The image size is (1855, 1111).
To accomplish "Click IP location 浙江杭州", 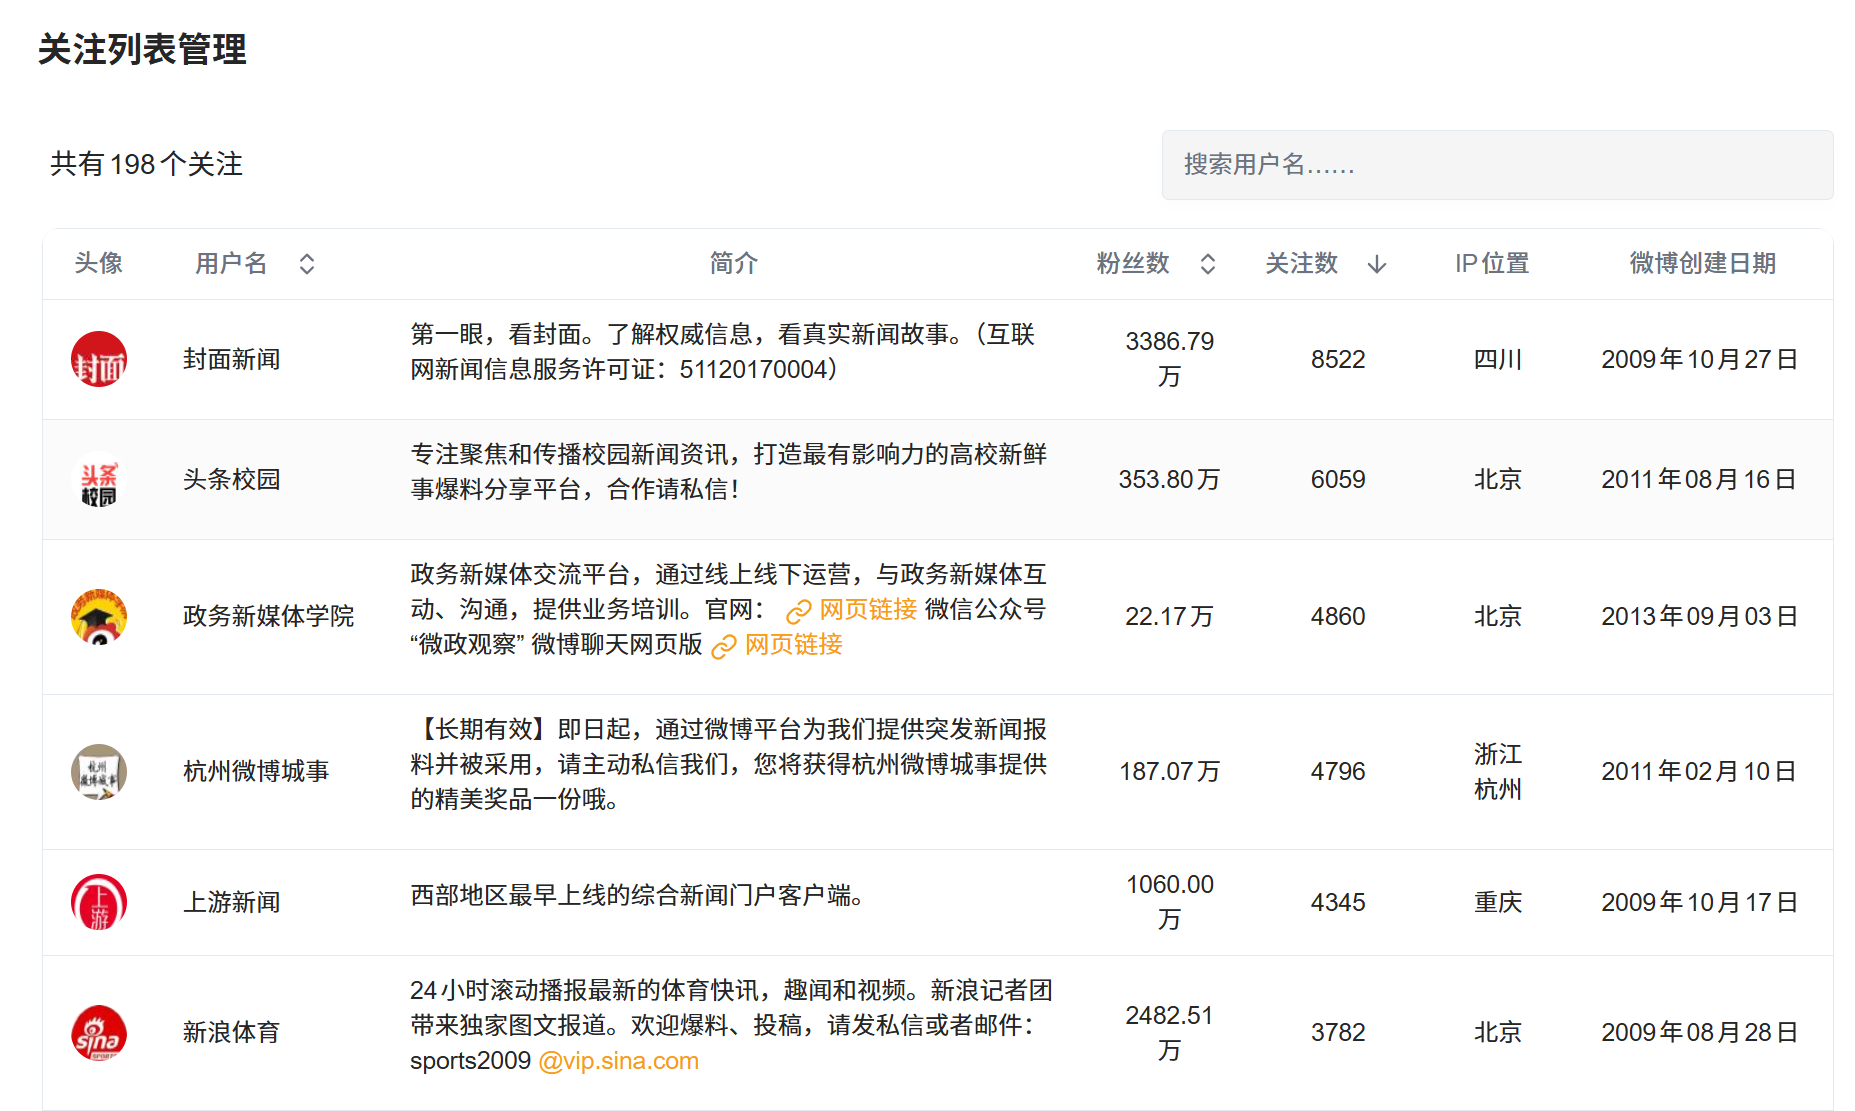I will (1498, 772).
